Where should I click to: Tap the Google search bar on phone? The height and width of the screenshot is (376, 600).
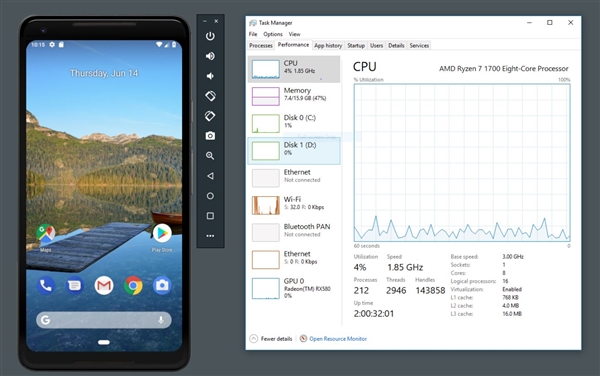click(x=104, y=320)
